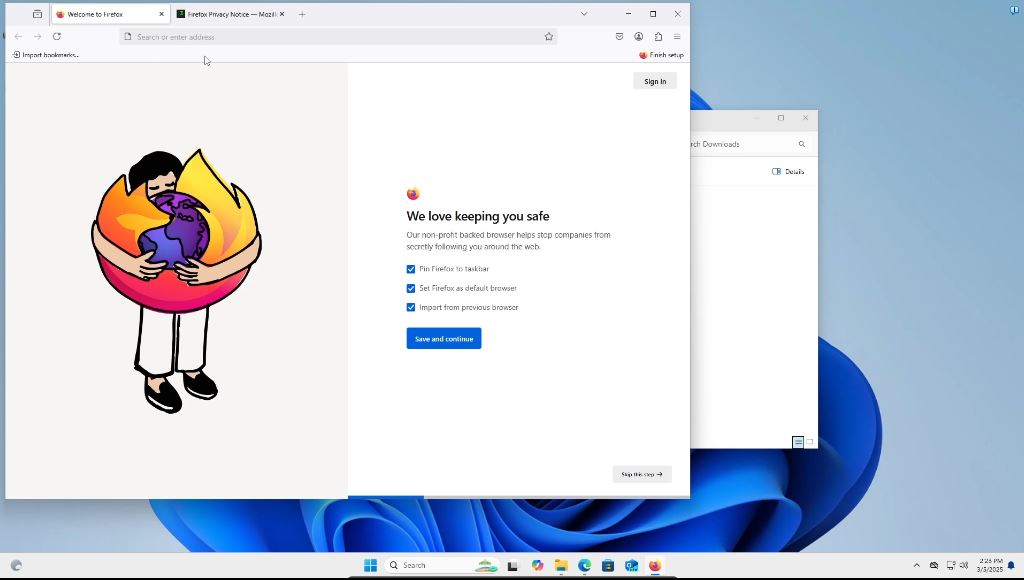1024x580 pixels.
Task: Open the Extensions puzzle icon
Action: pyautogui.click(x=658, y=37)
